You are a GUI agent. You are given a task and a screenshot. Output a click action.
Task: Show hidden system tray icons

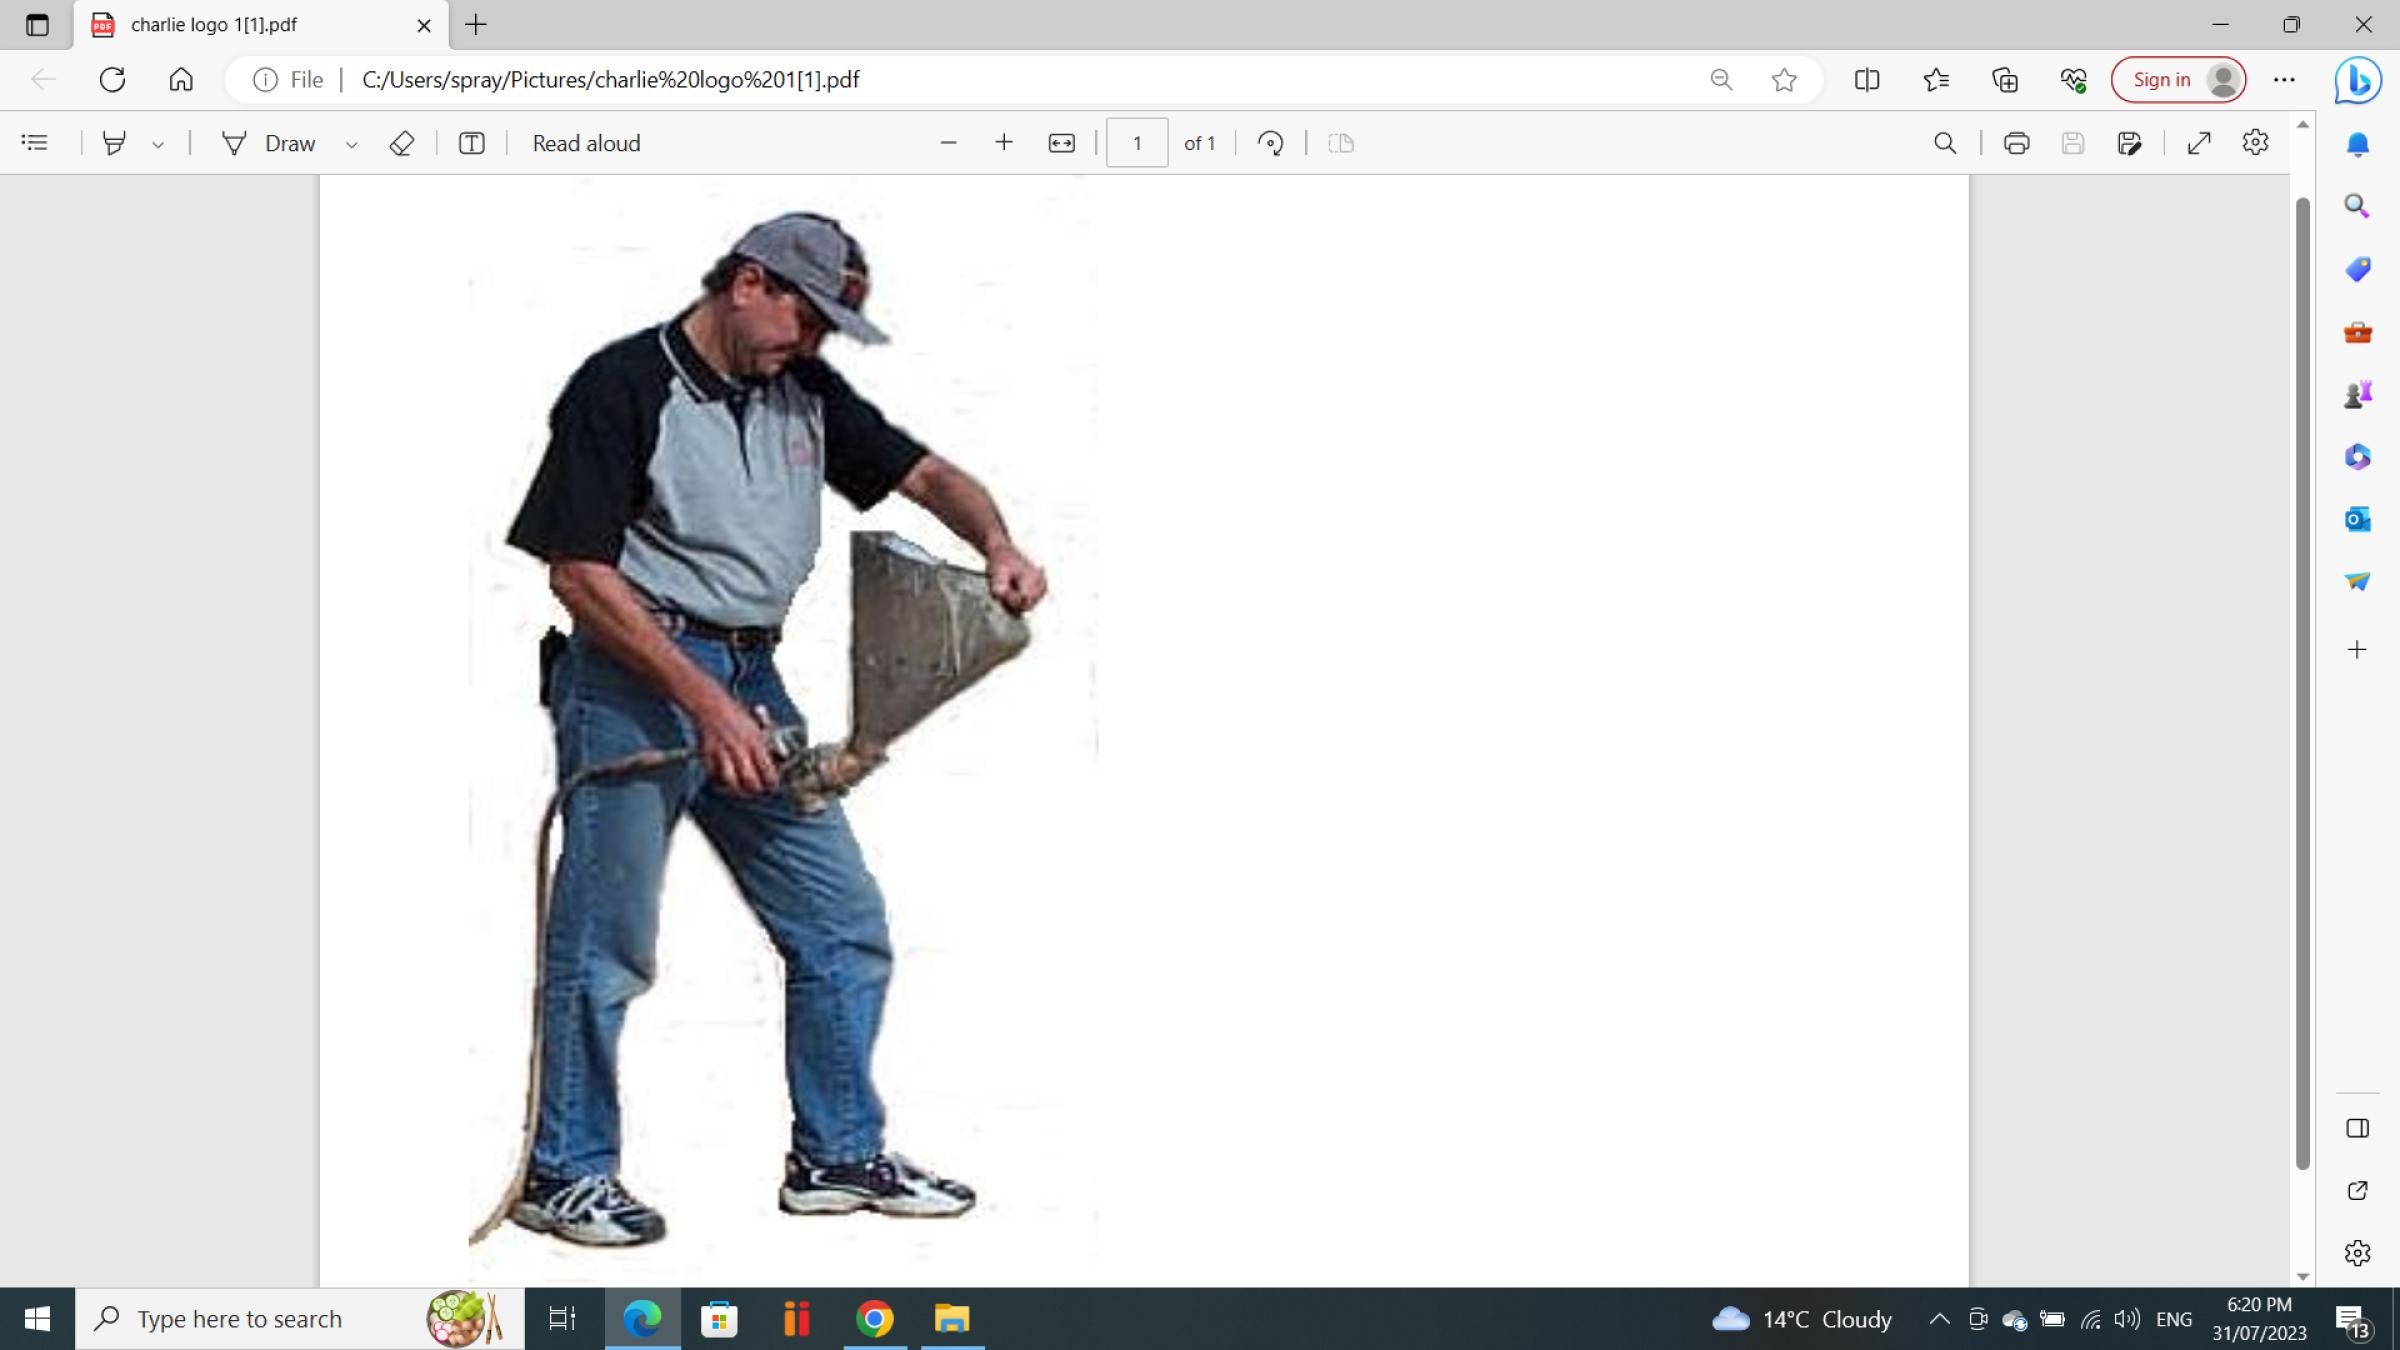tap(1939, 1319)
